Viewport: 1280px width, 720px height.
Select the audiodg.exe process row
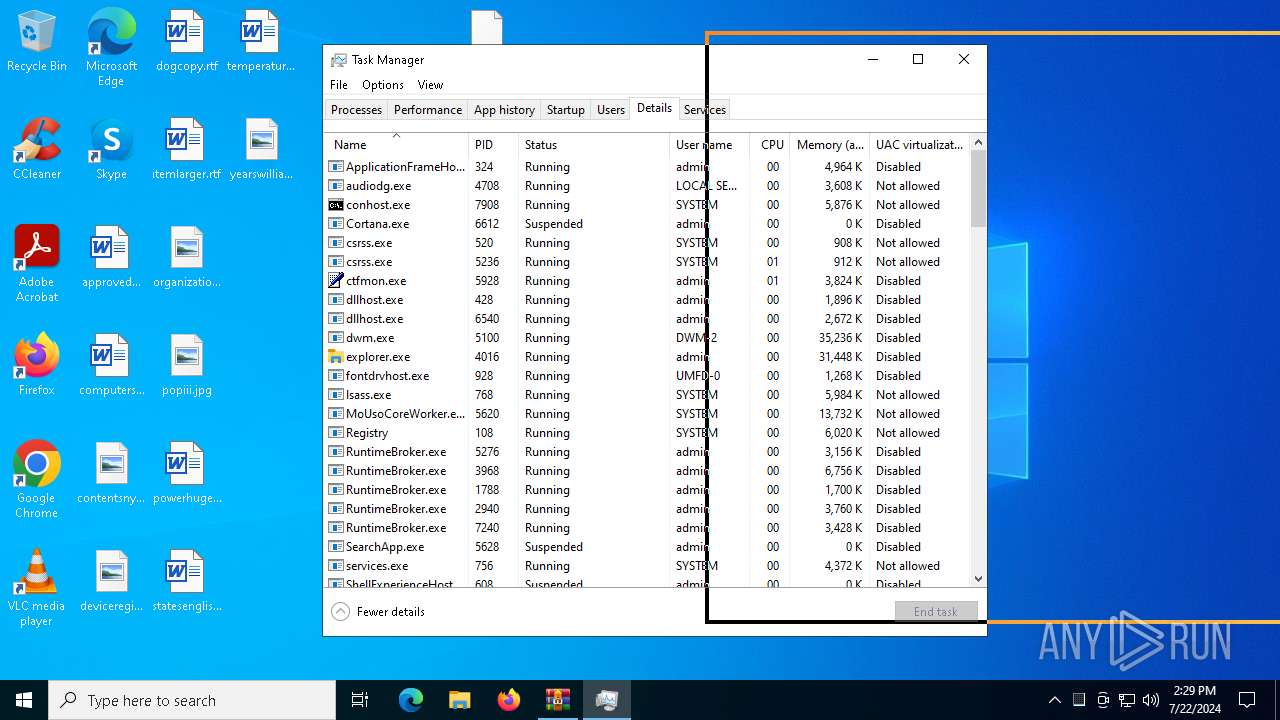click(648, 186)
